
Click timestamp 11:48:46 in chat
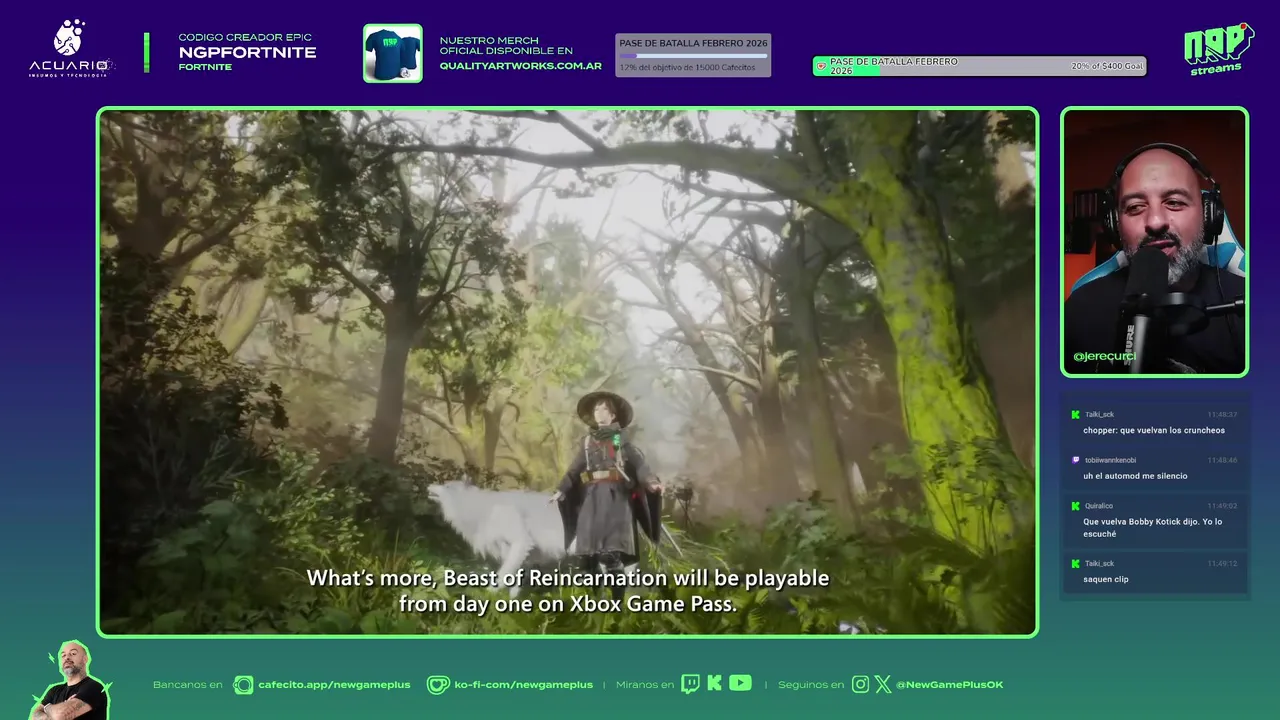point(1222,460)
